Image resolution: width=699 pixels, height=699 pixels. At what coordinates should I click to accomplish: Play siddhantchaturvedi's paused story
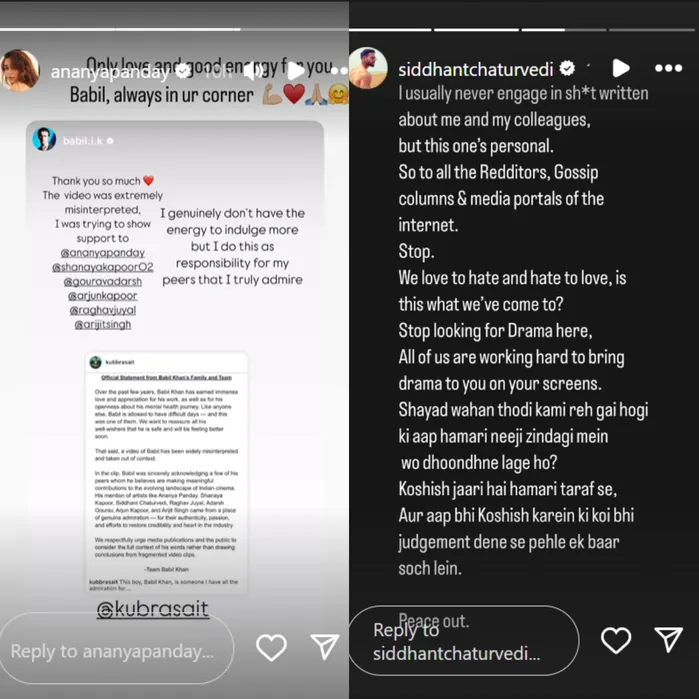[621, 68]
